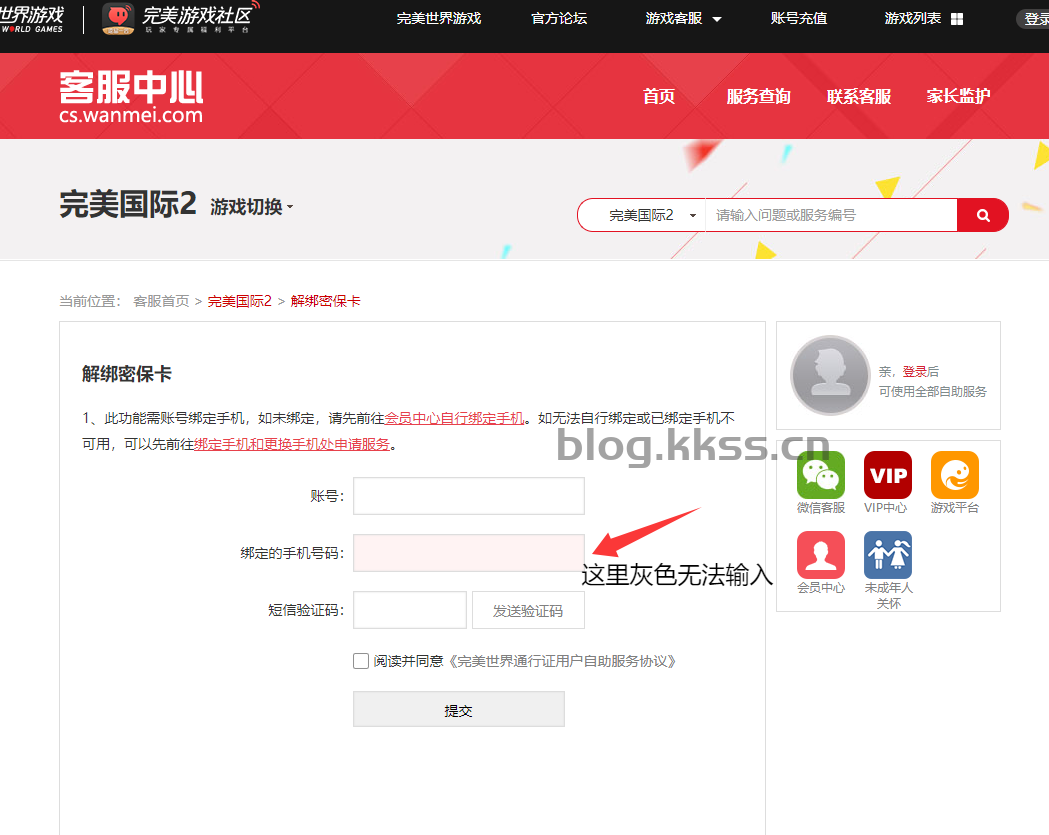Click the 完美游戏社区 logo icon

[x=118, y=18]
